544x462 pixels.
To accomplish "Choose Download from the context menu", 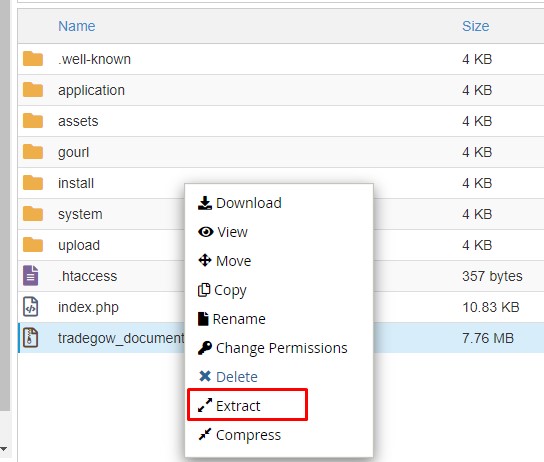I will 249,203.
